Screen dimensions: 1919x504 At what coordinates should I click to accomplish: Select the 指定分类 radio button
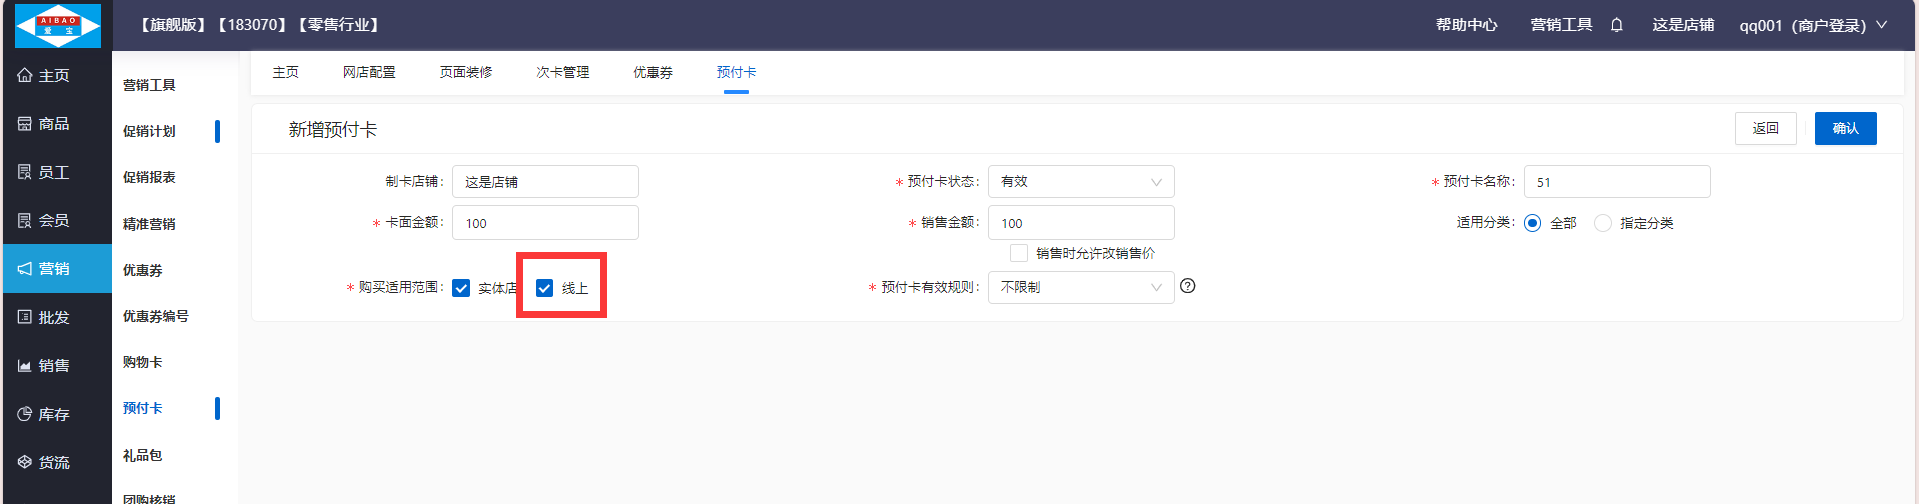[x=1603, y=223]
